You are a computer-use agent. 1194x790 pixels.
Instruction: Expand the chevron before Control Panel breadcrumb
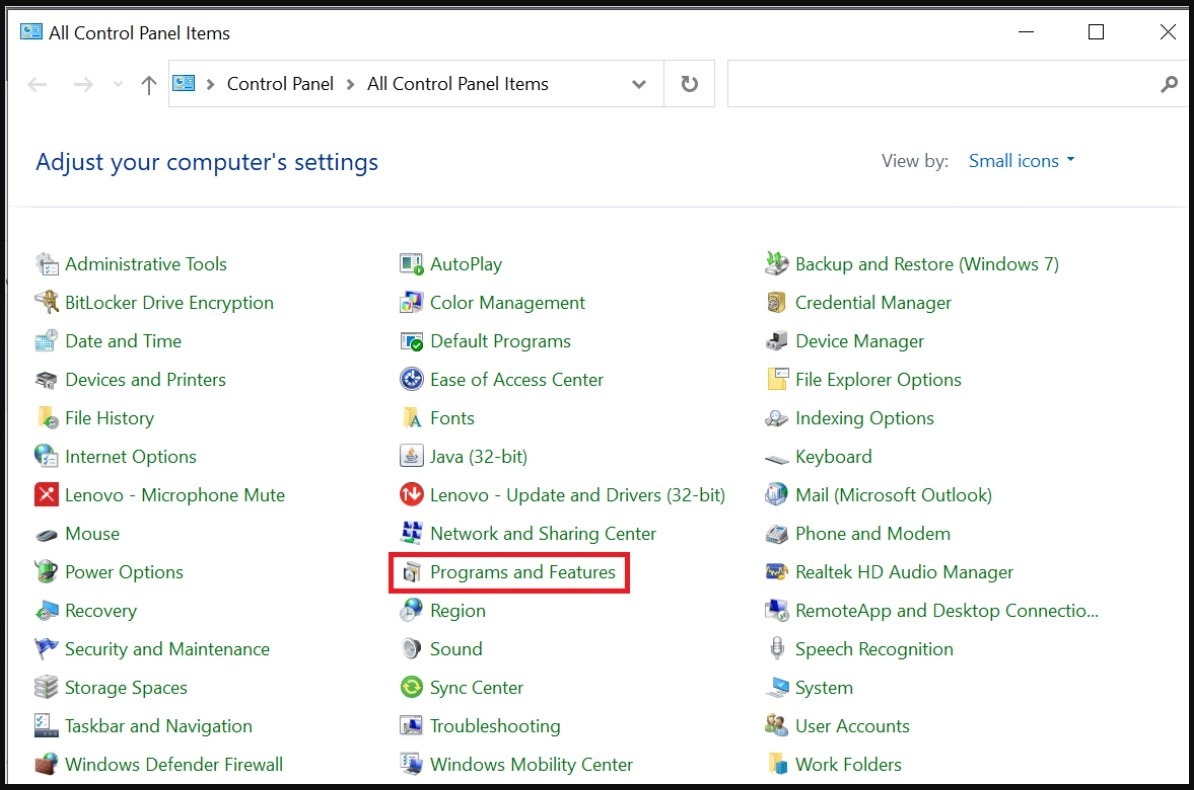(x=210, y=84)
